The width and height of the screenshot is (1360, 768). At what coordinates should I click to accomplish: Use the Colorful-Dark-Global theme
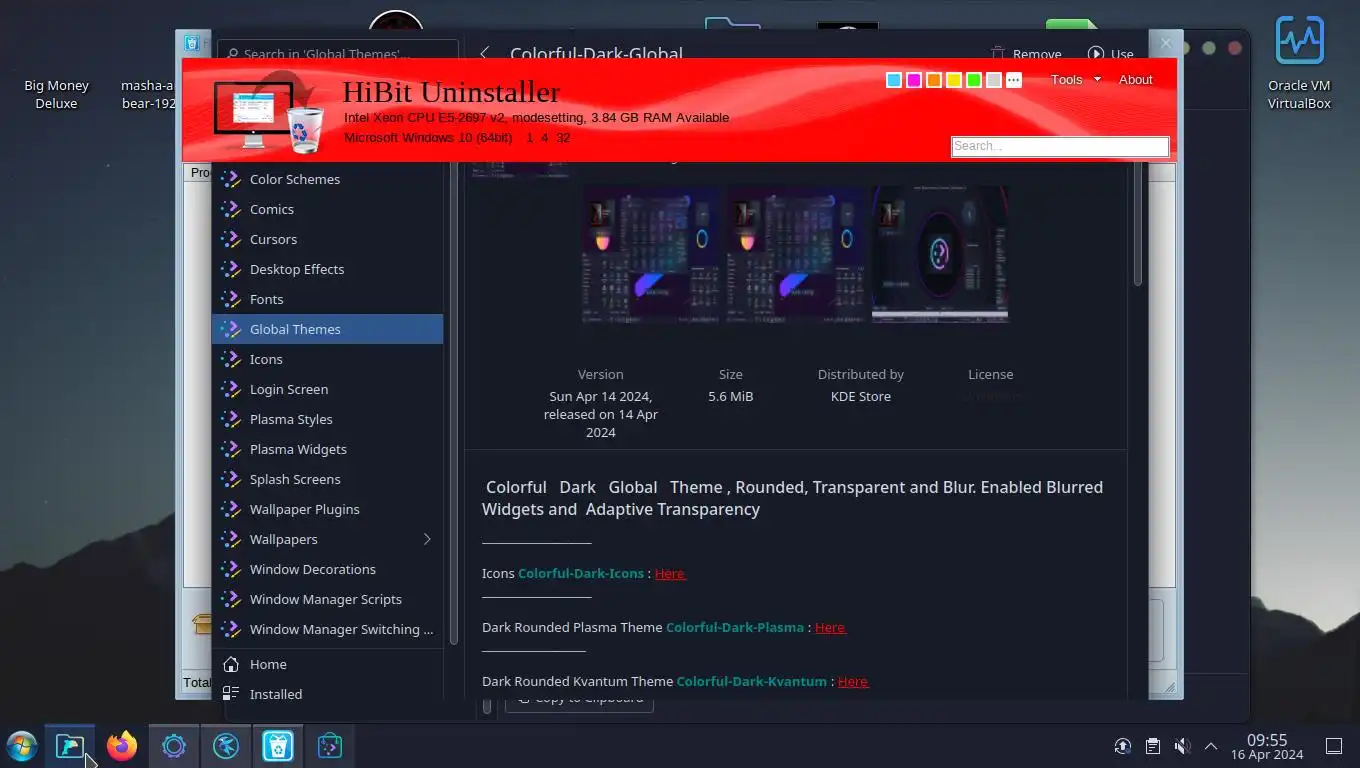(1110, 54)
